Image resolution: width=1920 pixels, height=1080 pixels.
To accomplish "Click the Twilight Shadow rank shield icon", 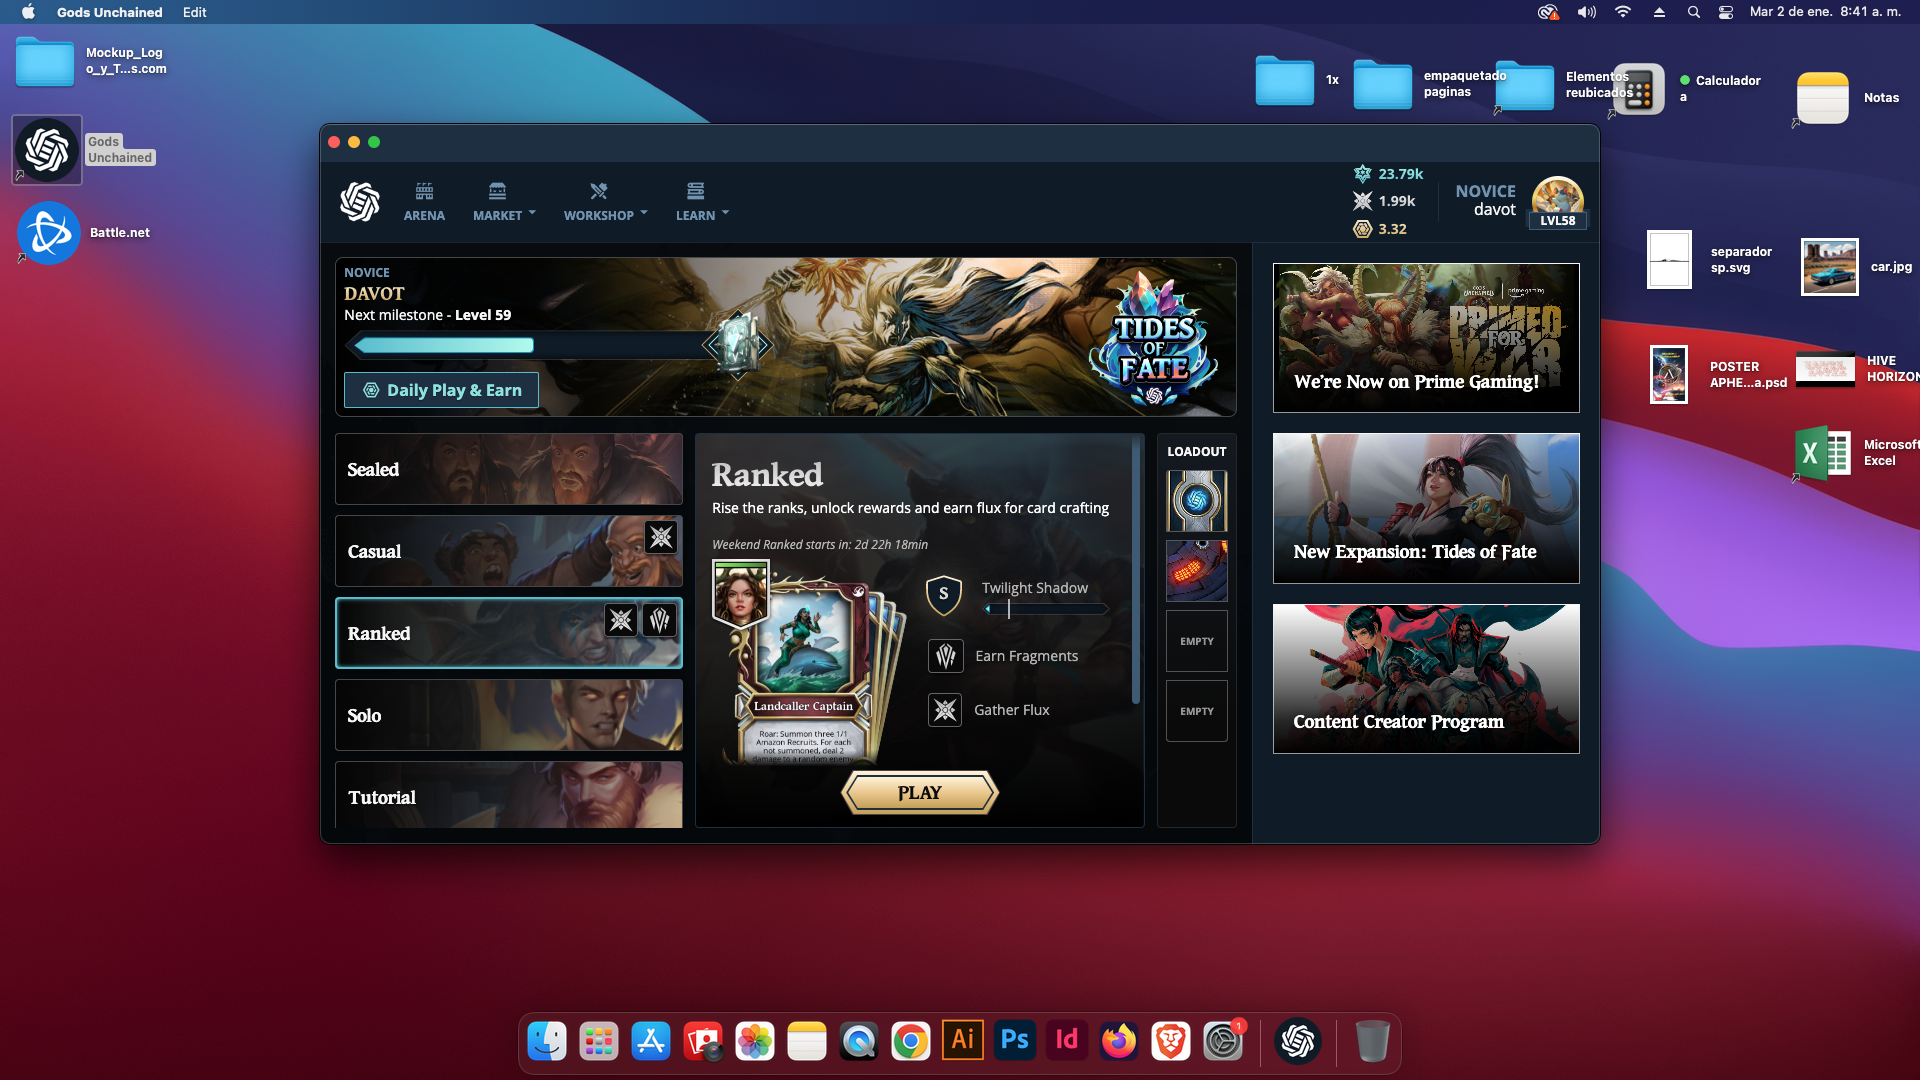I will coord(944,595).
